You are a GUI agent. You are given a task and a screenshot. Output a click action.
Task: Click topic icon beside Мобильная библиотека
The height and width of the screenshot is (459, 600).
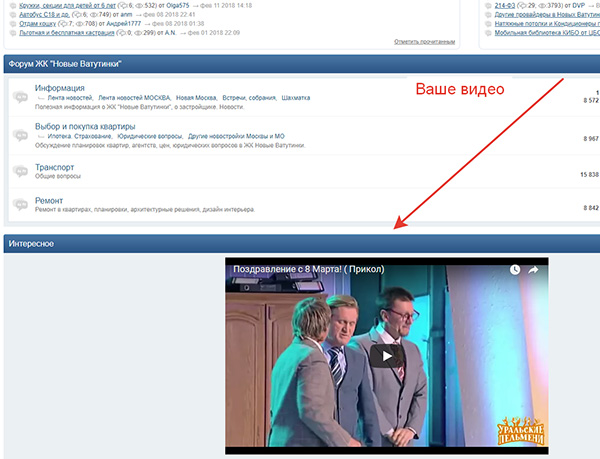tap(488, 33)
